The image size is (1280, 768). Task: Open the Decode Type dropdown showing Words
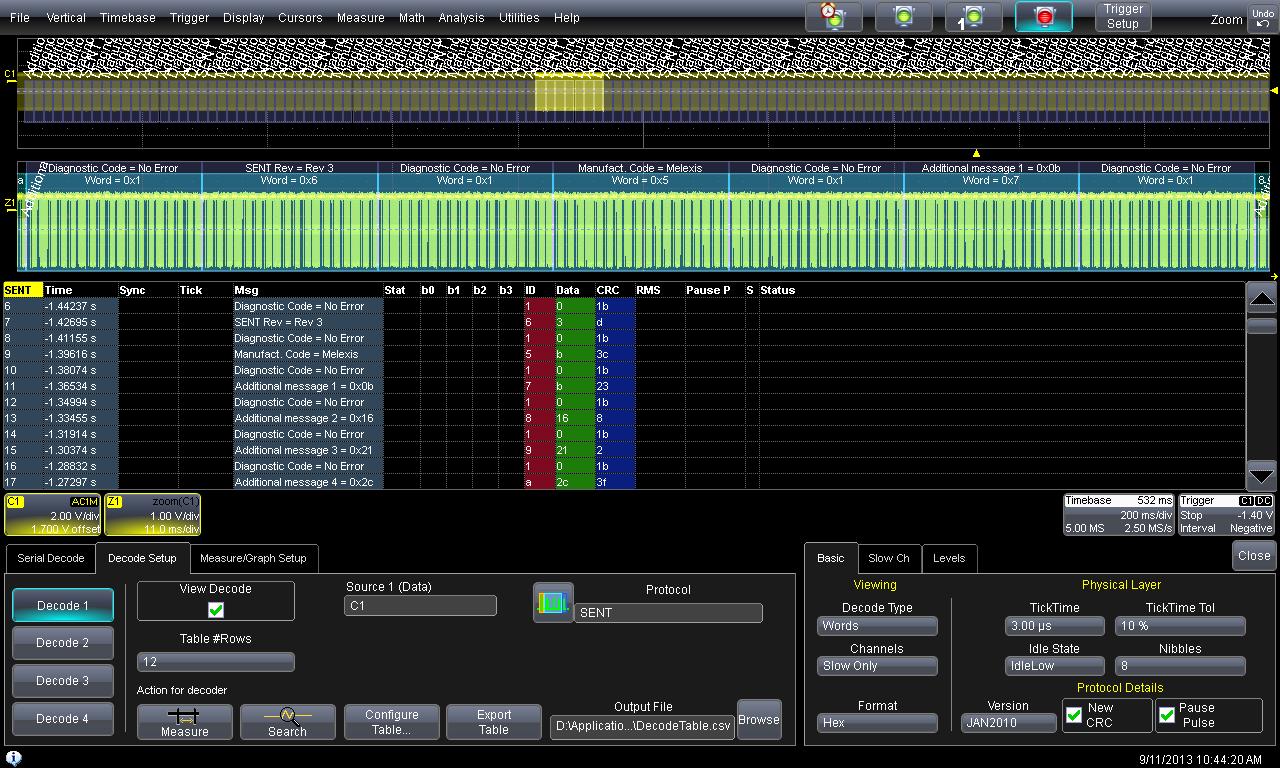[877, 626]
